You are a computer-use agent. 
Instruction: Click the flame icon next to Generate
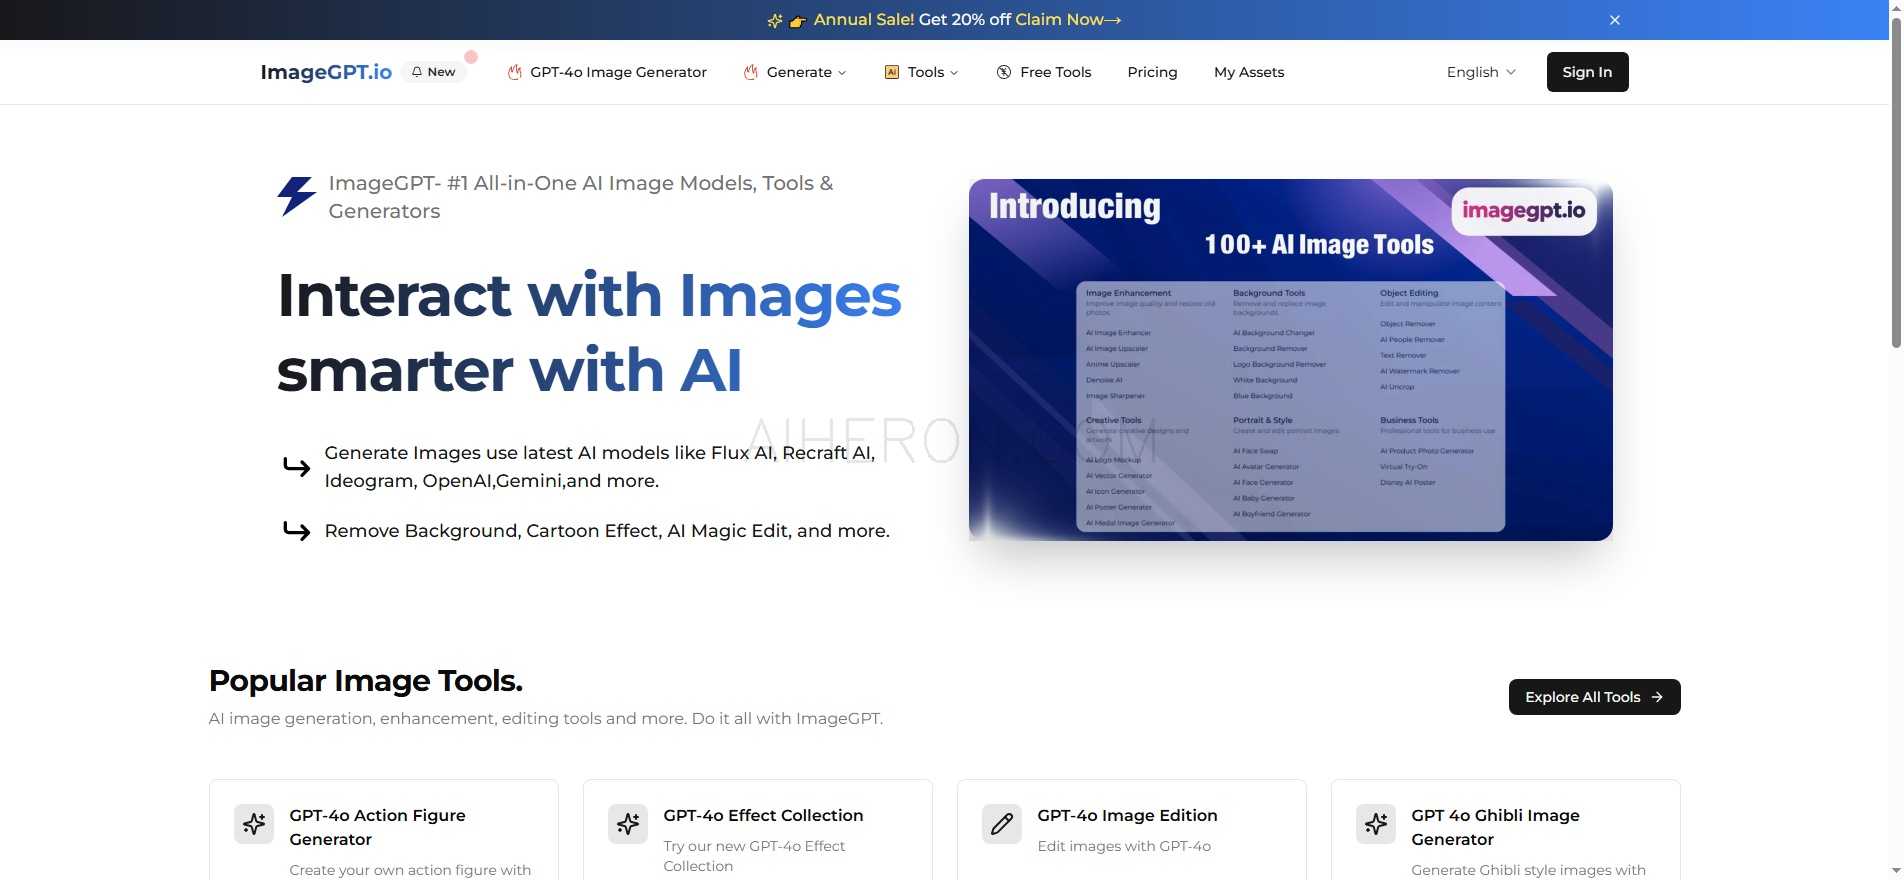tap(750, 72)
